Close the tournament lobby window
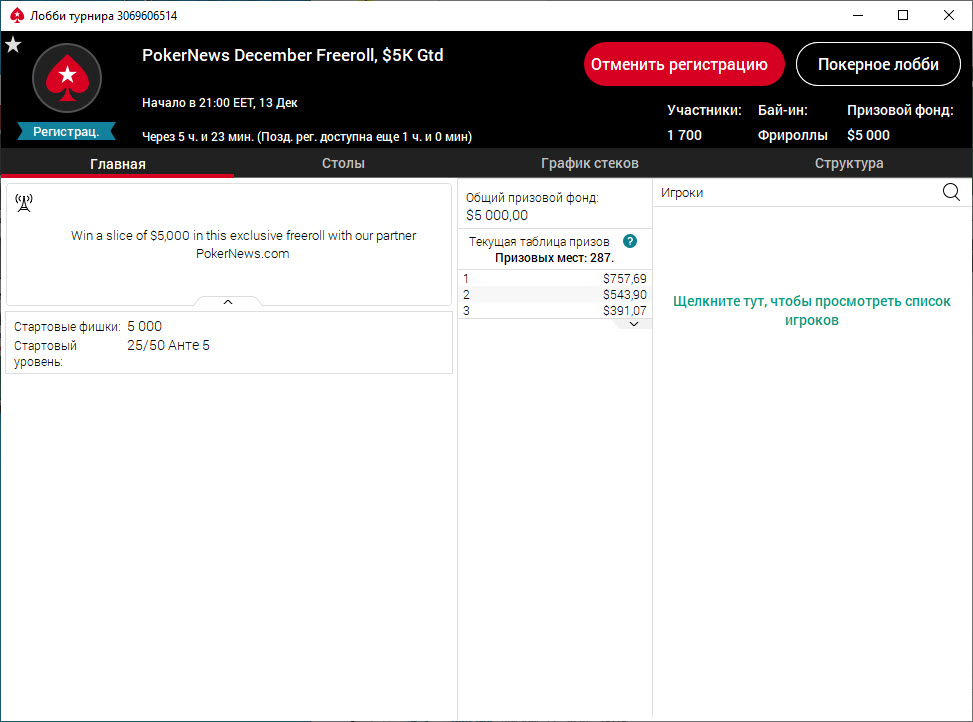The height and width of the screenshot is (722, 973). [x=949, y=16]
